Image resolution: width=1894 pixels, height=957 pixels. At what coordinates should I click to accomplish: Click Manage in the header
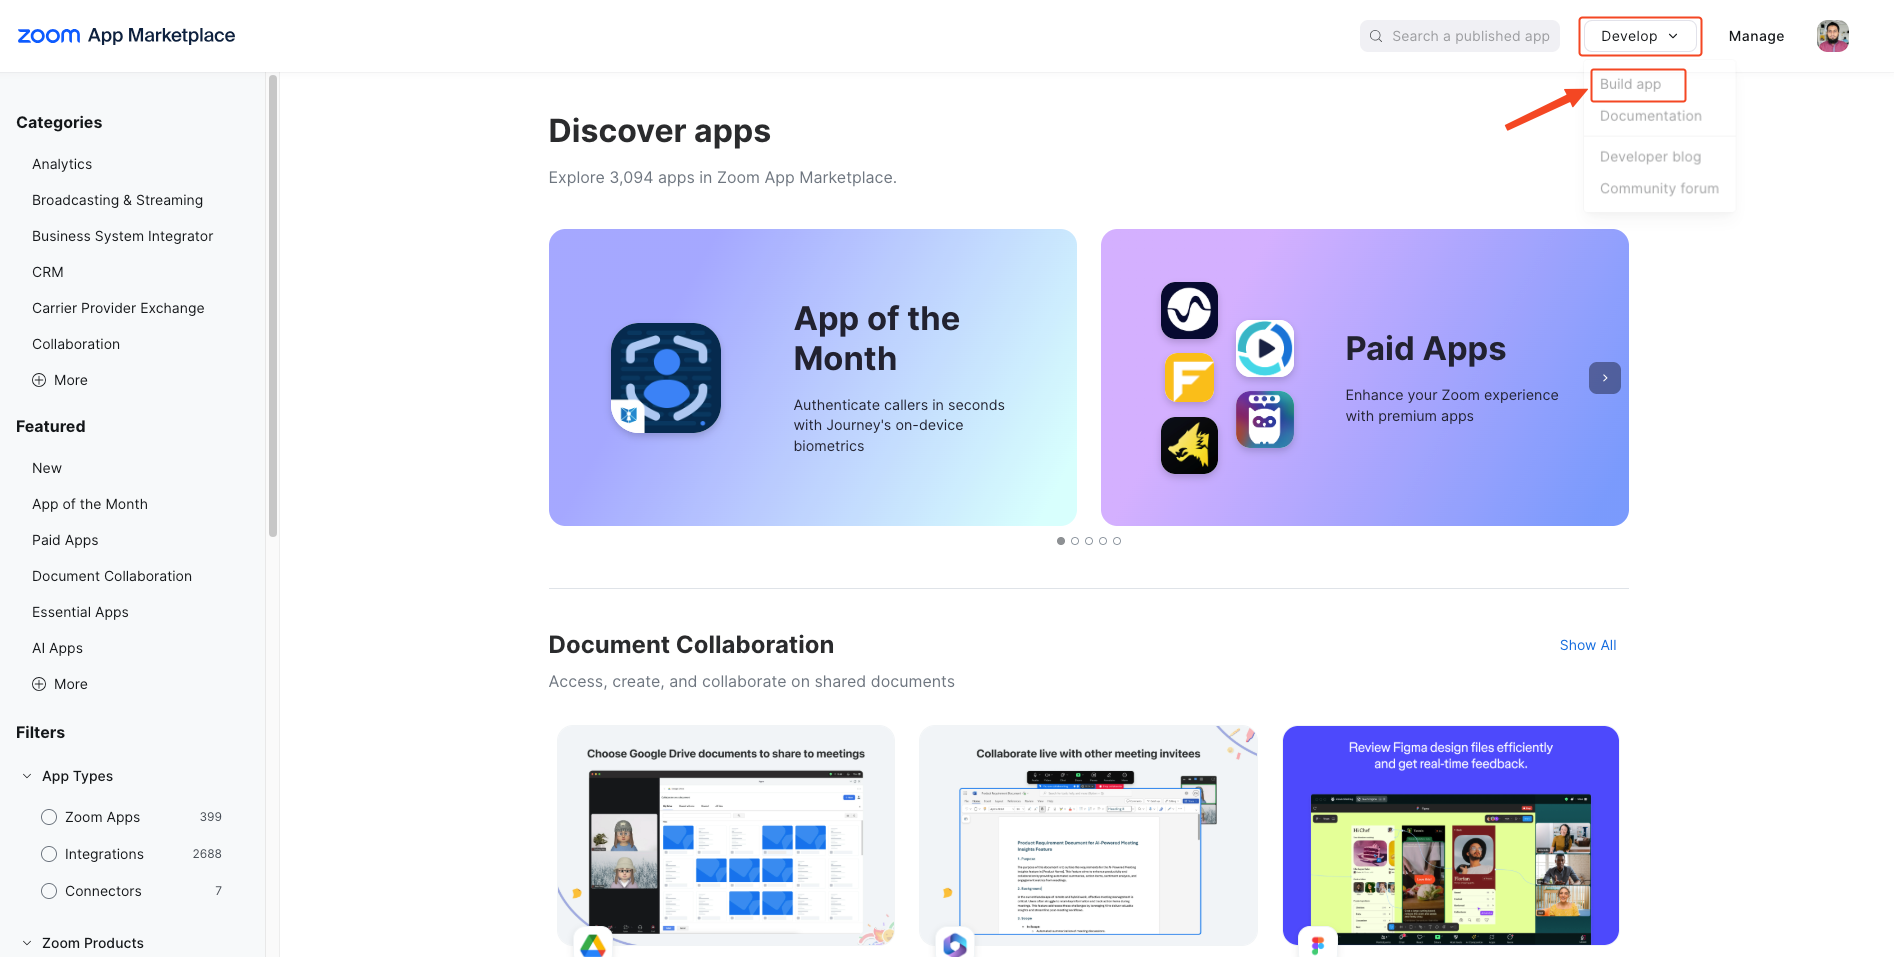tap(1756, 36)
